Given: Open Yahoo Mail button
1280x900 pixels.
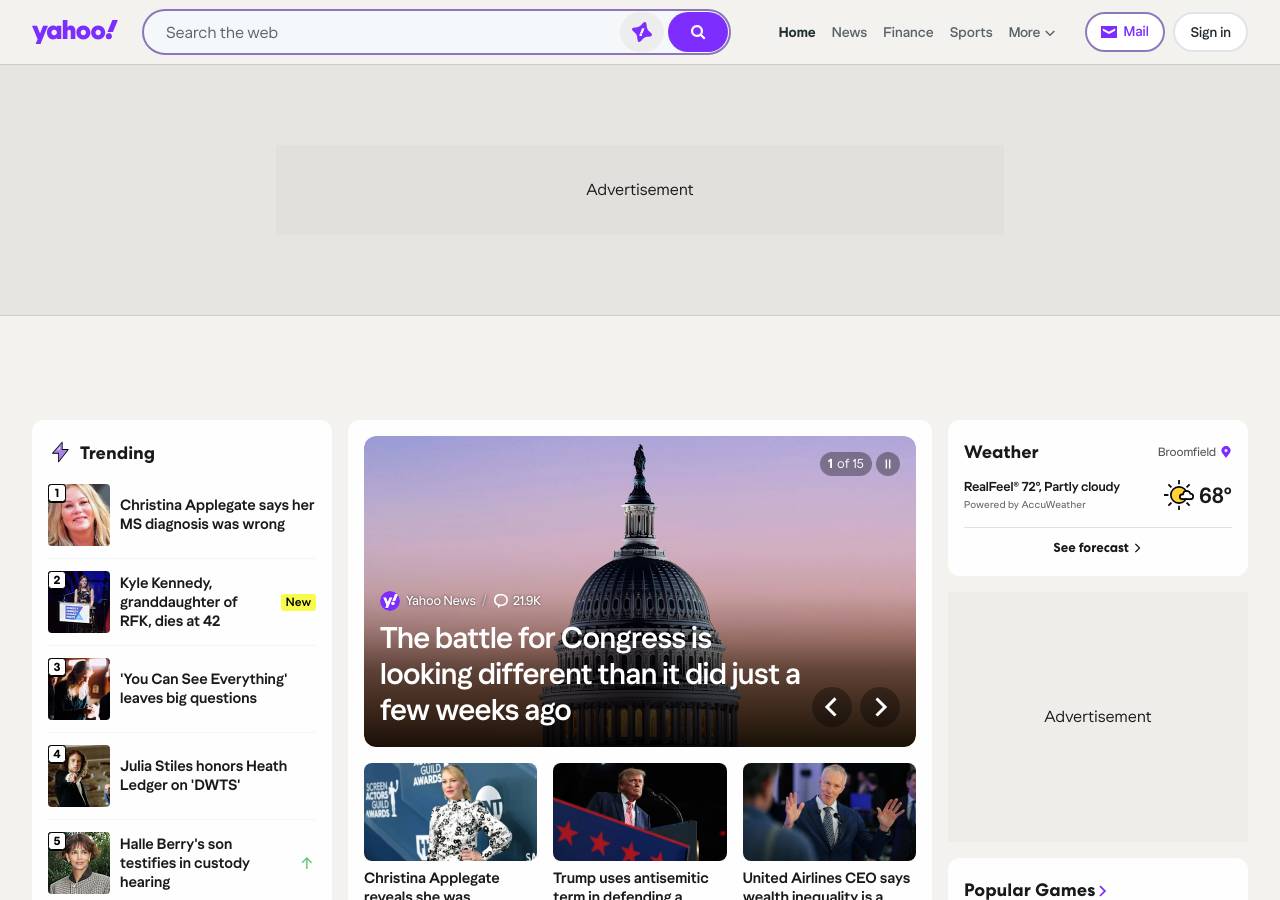Looking at the screenshot, I should coord(1125,32).
